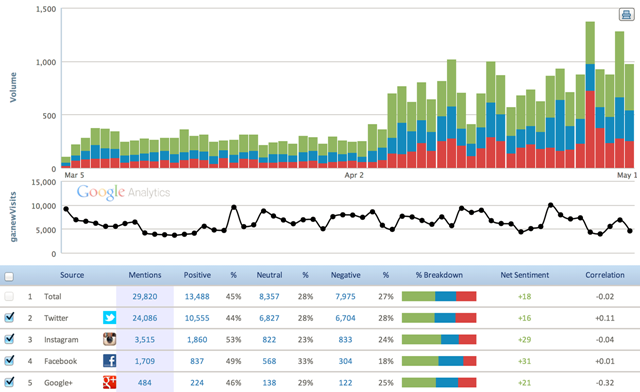Open Facebook positive 837 link
Image resolution: width=640 pixels, height=392 pixels.
[x=197, y=361]
